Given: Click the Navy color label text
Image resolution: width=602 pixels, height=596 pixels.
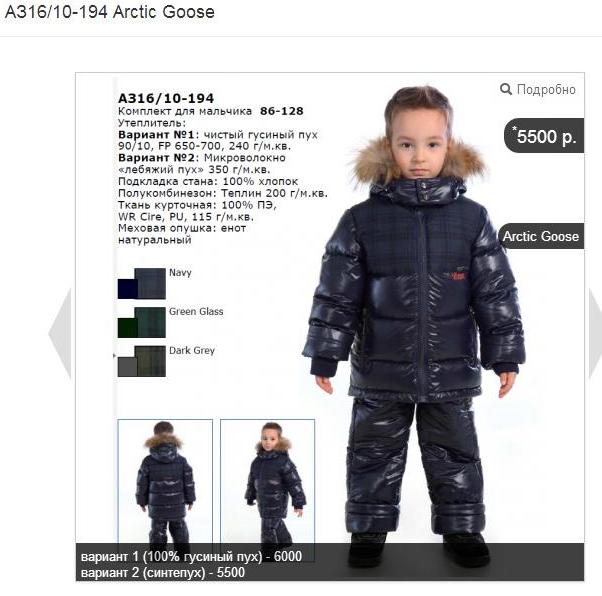Looking at the screenshot, I should (180, 273).
